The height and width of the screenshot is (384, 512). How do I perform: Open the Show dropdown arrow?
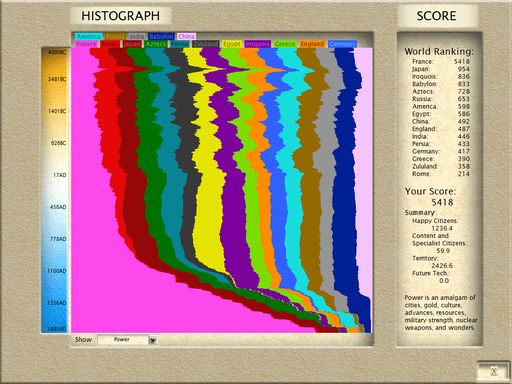(153, 340)
